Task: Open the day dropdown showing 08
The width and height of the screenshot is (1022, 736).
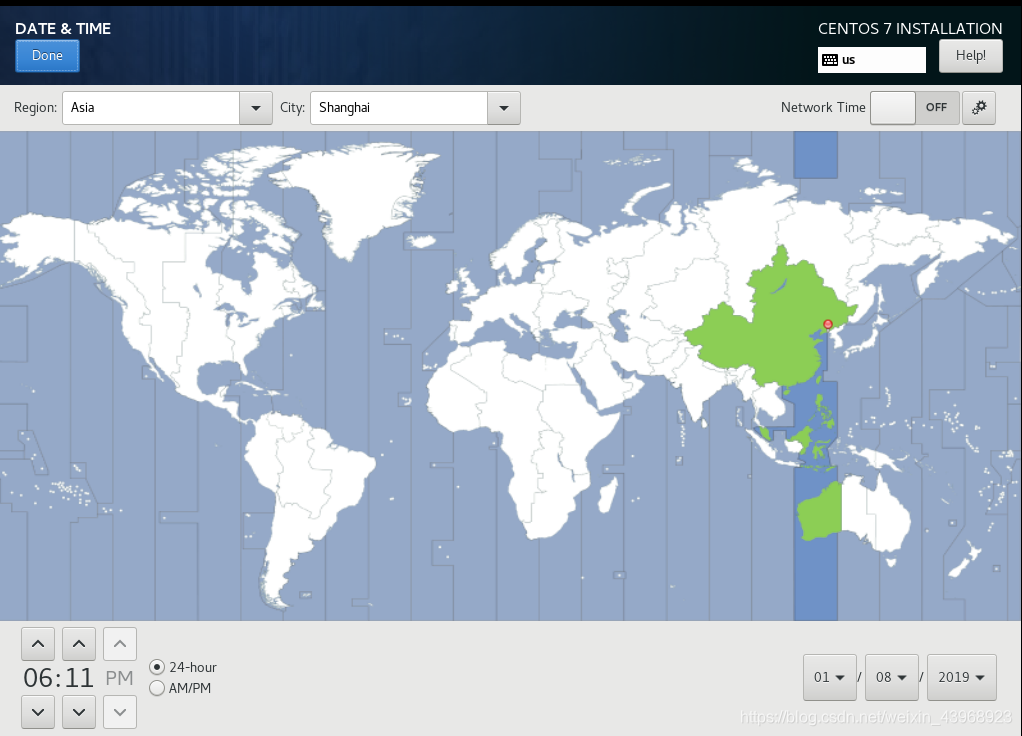Action: 892,677
